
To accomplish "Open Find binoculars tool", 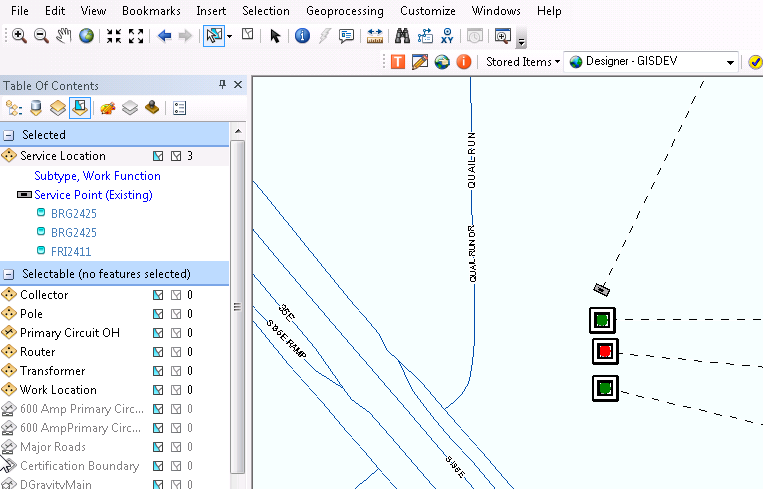I will (402, 36).
